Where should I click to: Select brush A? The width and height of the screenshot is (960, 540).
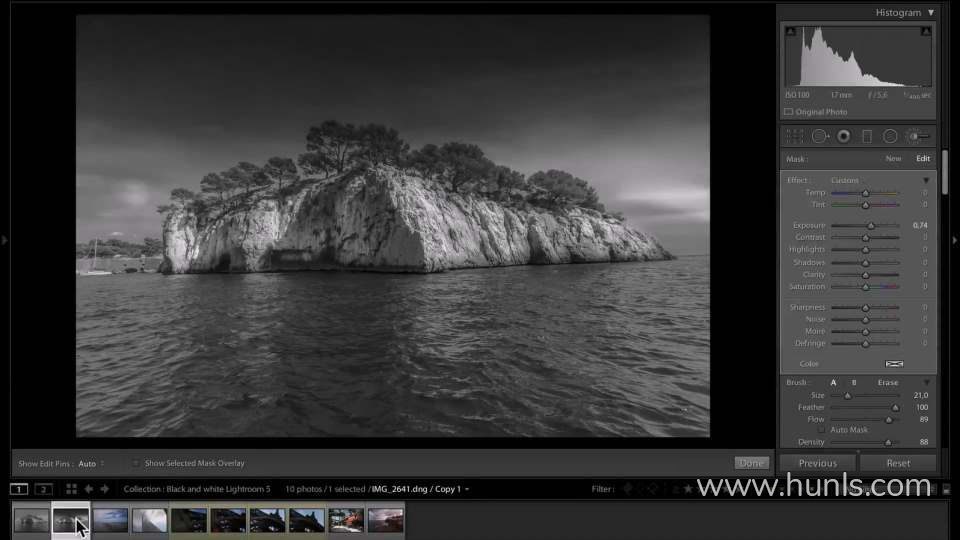tap(833, 383)
